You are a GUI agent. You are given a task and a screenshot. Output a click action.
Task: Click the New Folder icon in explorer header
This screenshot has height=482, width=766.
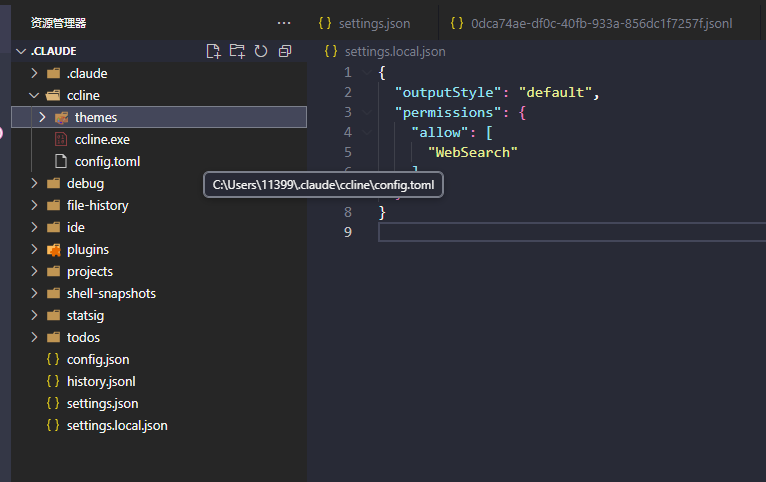[x=237, y=51]
